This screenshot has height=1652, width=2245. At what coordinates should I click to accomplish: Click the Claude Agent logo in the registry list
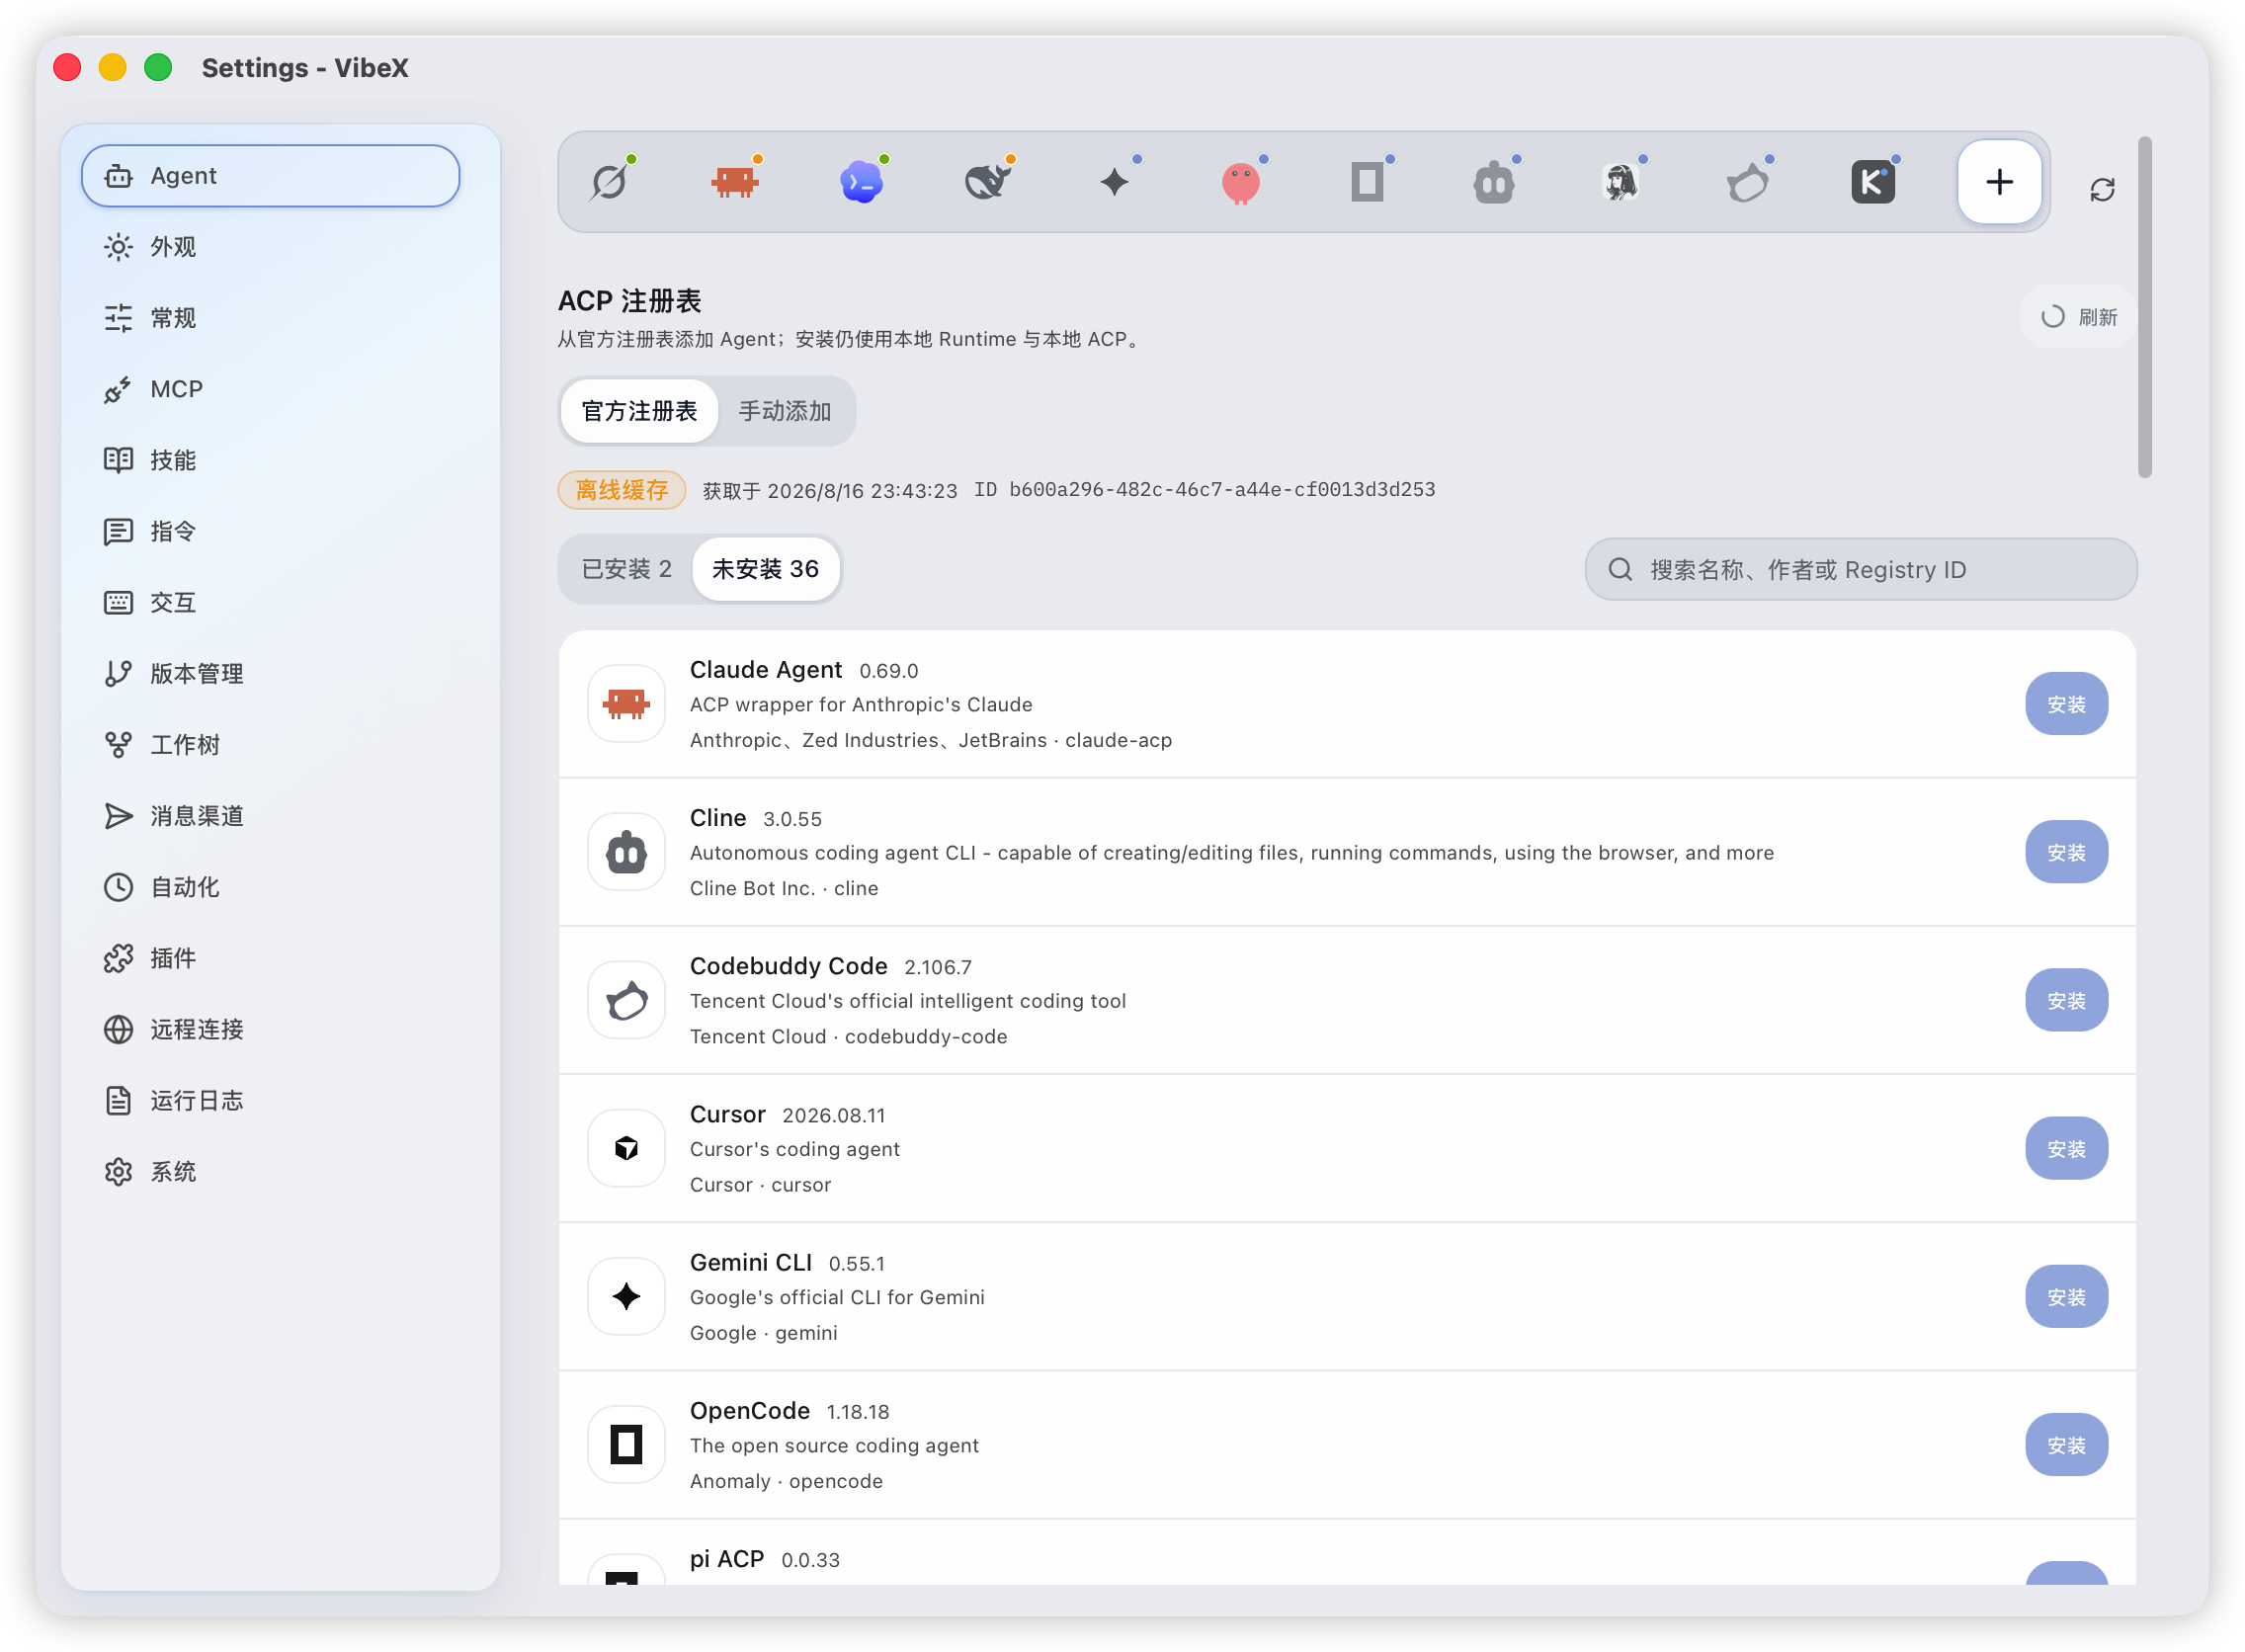pos(626,704)
